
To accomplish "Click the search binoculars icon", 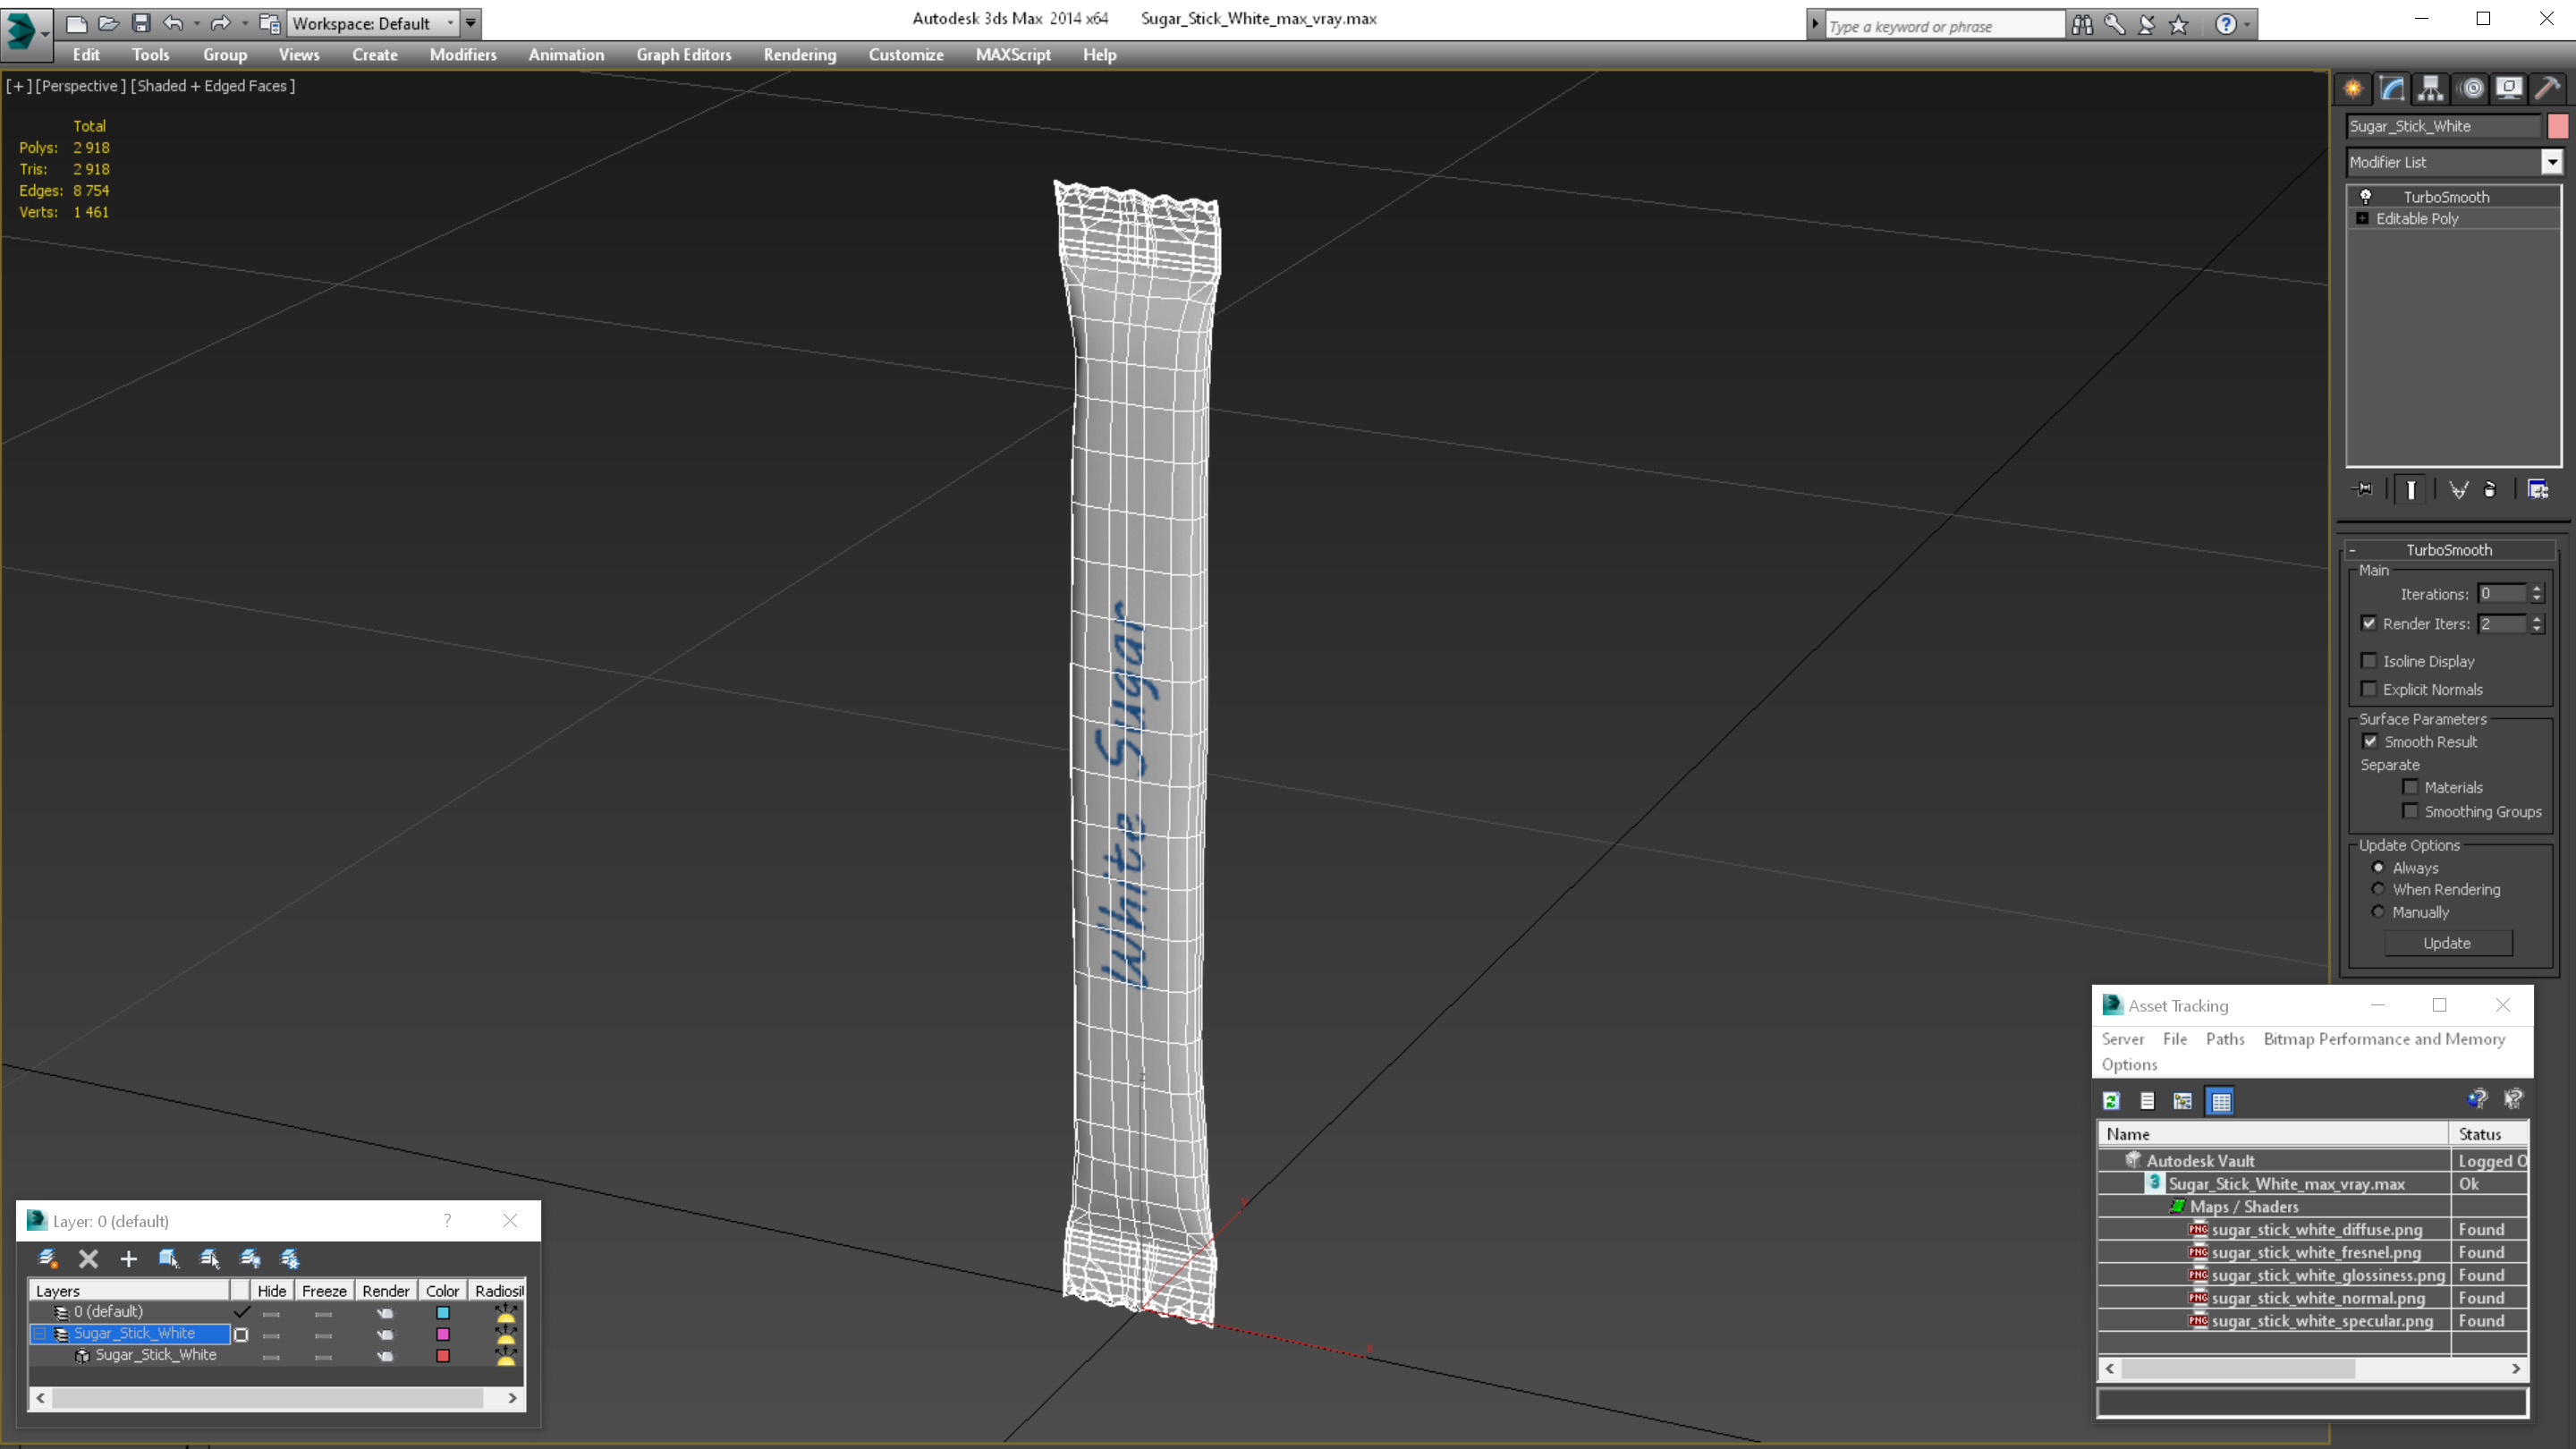I will (x=2082, y=25).
